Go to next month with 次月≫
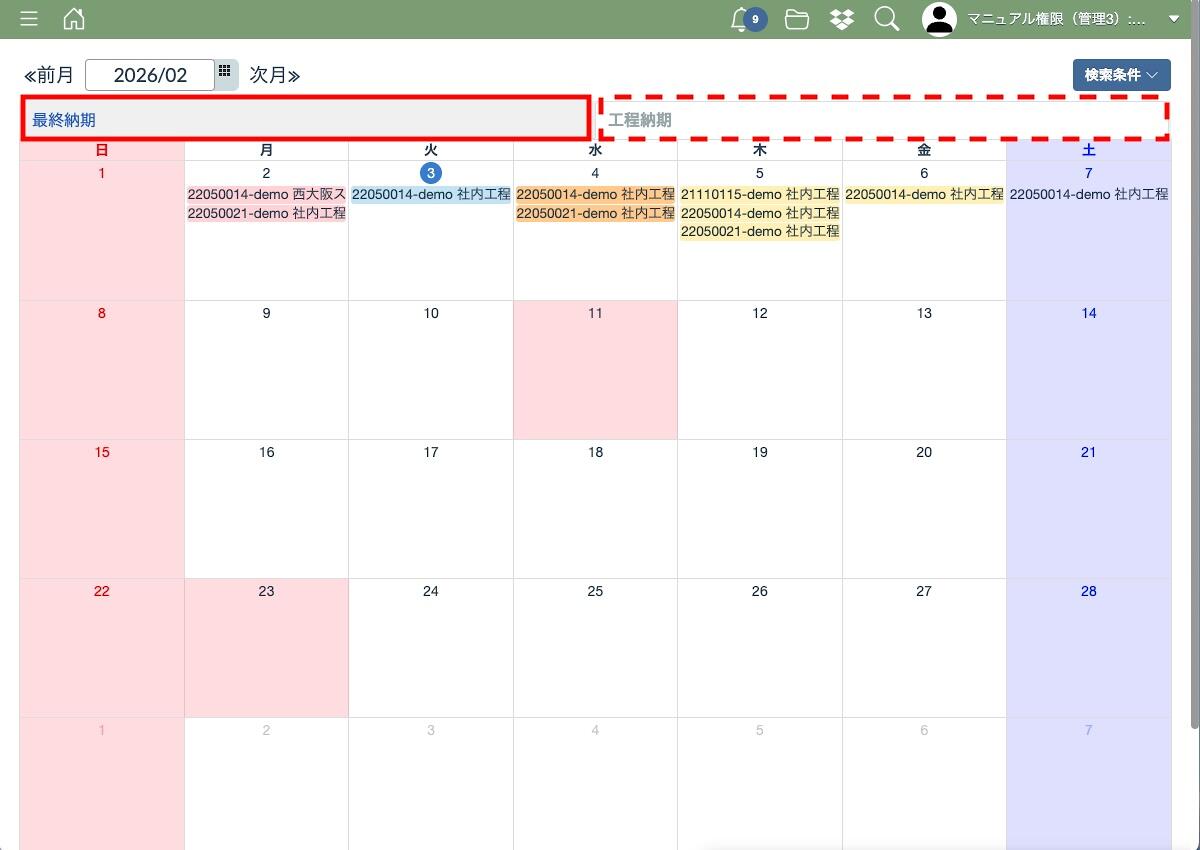 pyautogui.click(x=275, y=75)
